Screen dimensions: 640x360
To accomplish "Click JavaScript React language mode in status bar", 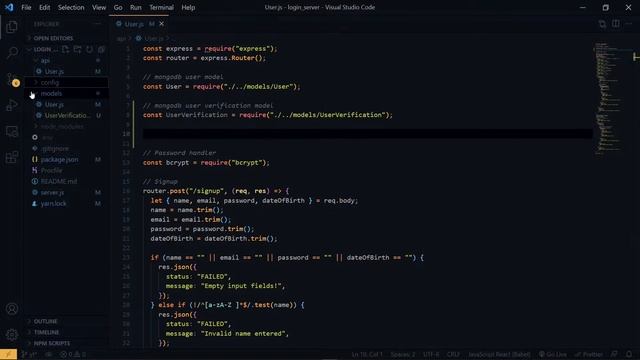I will 499,354.
